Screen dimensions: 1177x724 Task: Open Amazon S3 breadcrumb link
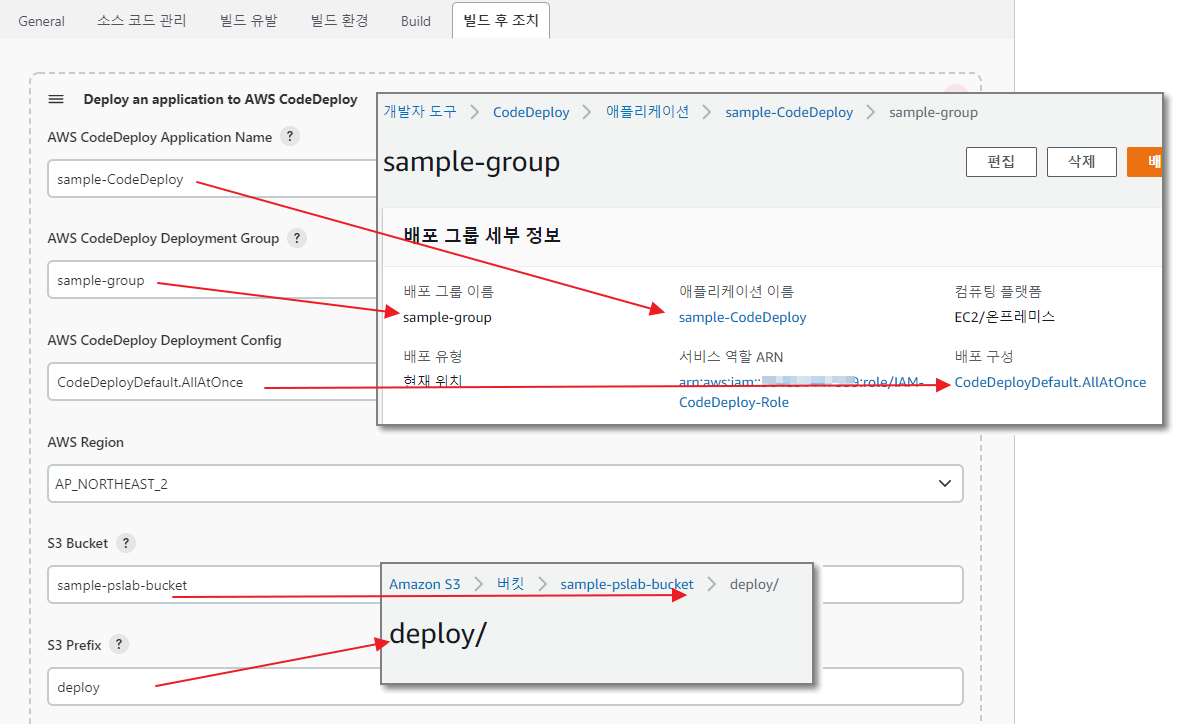point(424,584)
